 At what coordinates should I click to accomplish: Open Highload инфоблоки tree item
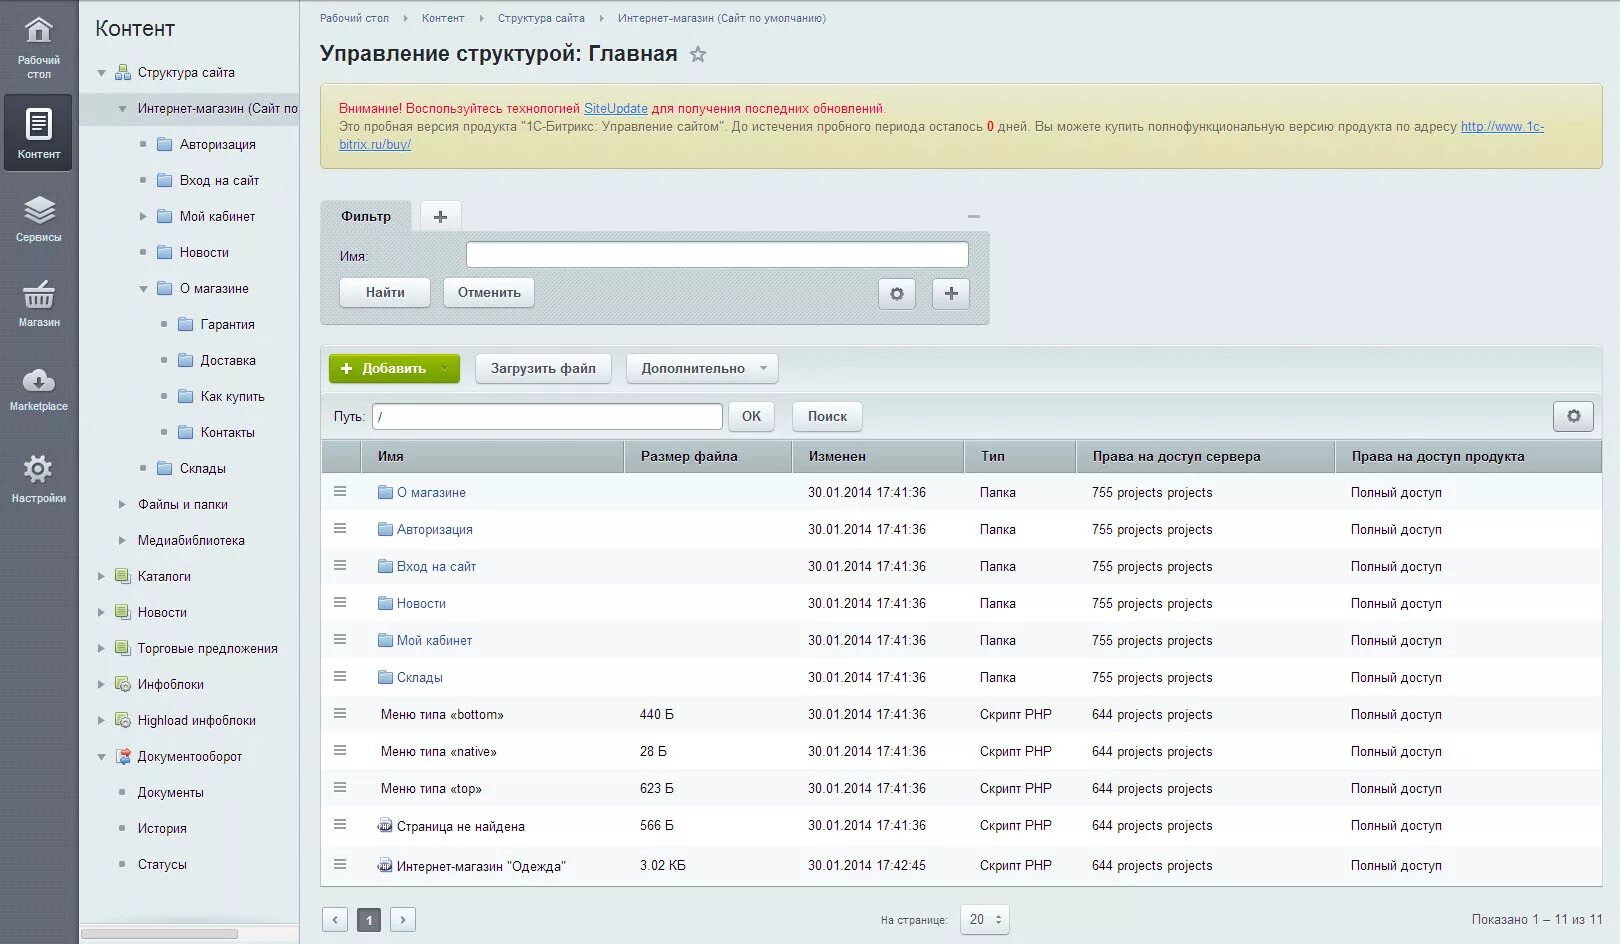(x=196, y=721)
